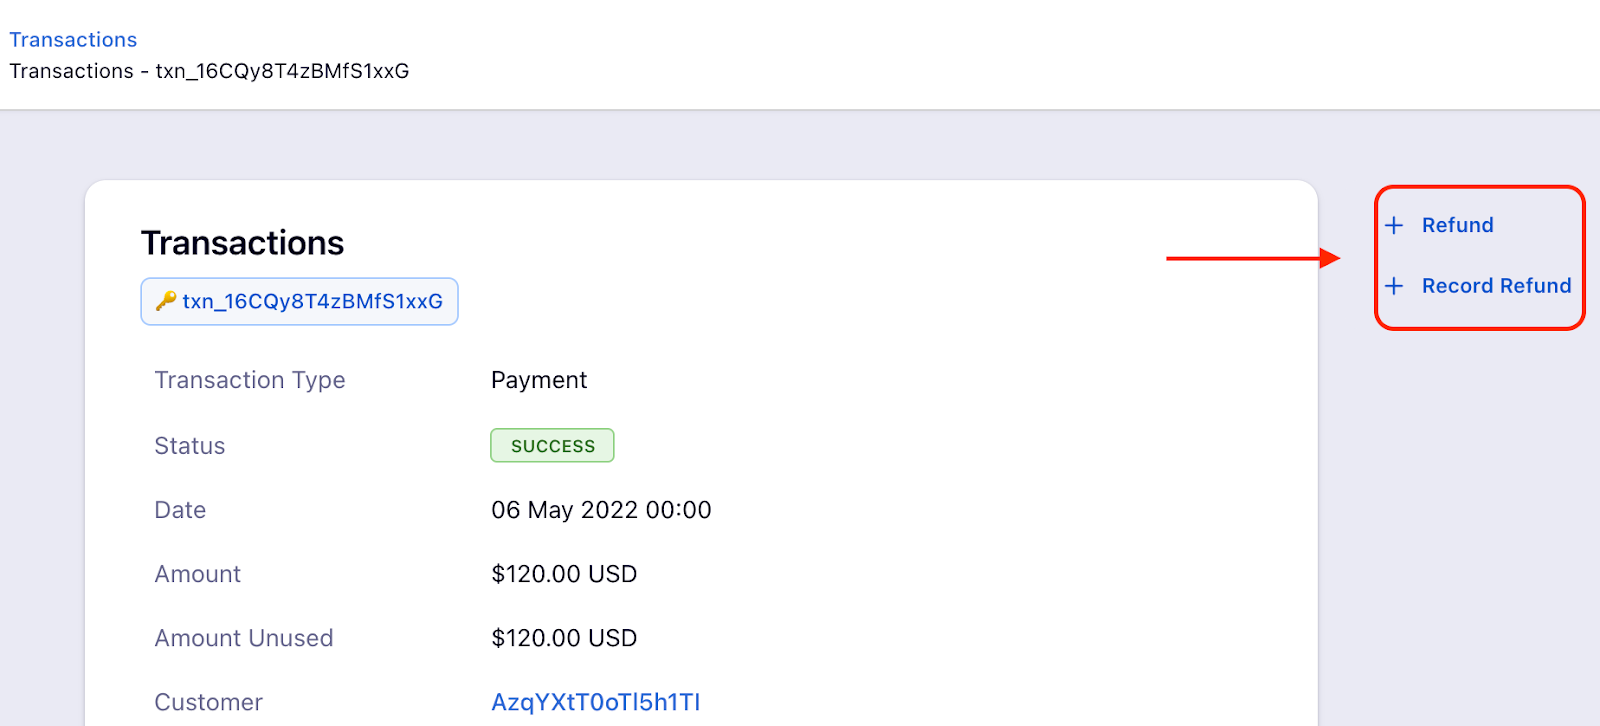Click the Amount Unused row's $120.00 value
This screenshot has width=1600, height=726.
point(564,638)
